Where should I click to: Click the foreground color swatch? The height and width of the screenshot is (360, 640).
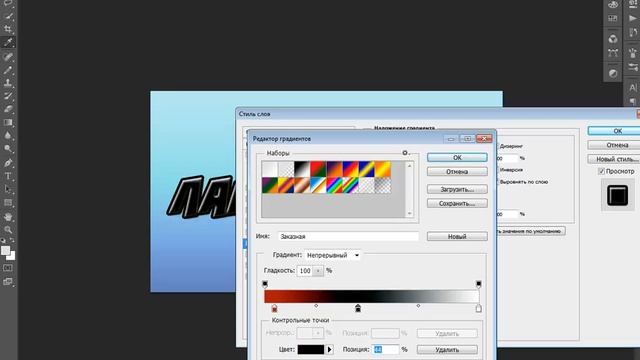(x=5, y=251)
